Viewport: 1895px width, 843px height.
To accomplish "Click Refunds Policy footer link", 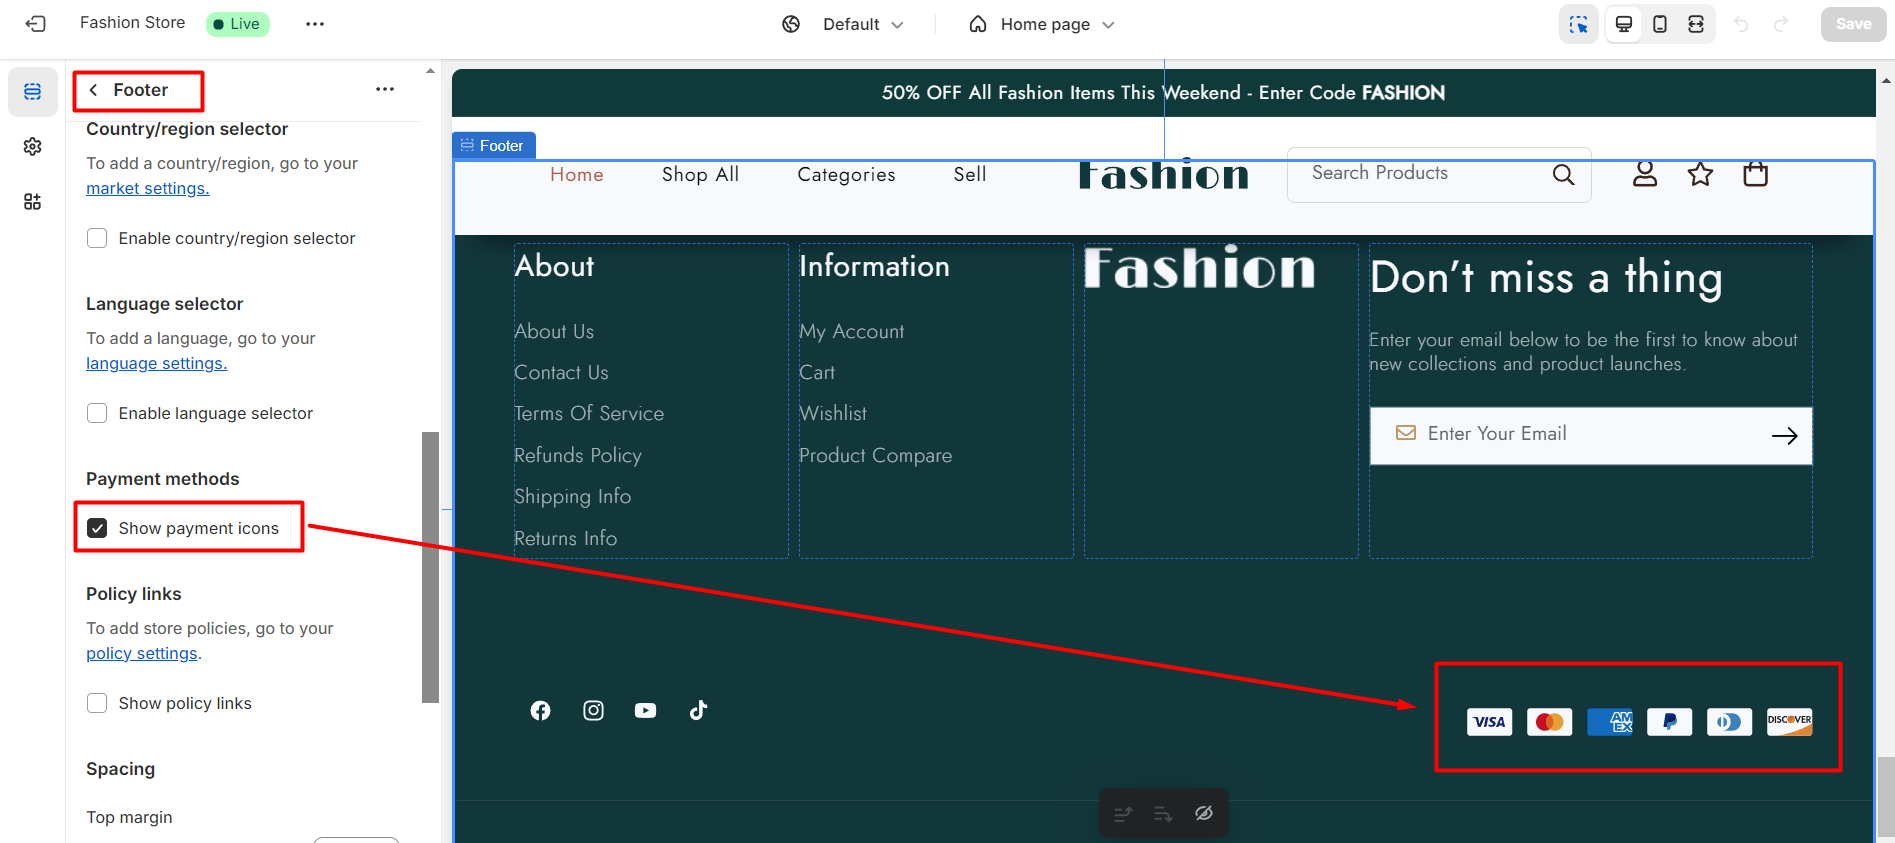I will 578,455.
